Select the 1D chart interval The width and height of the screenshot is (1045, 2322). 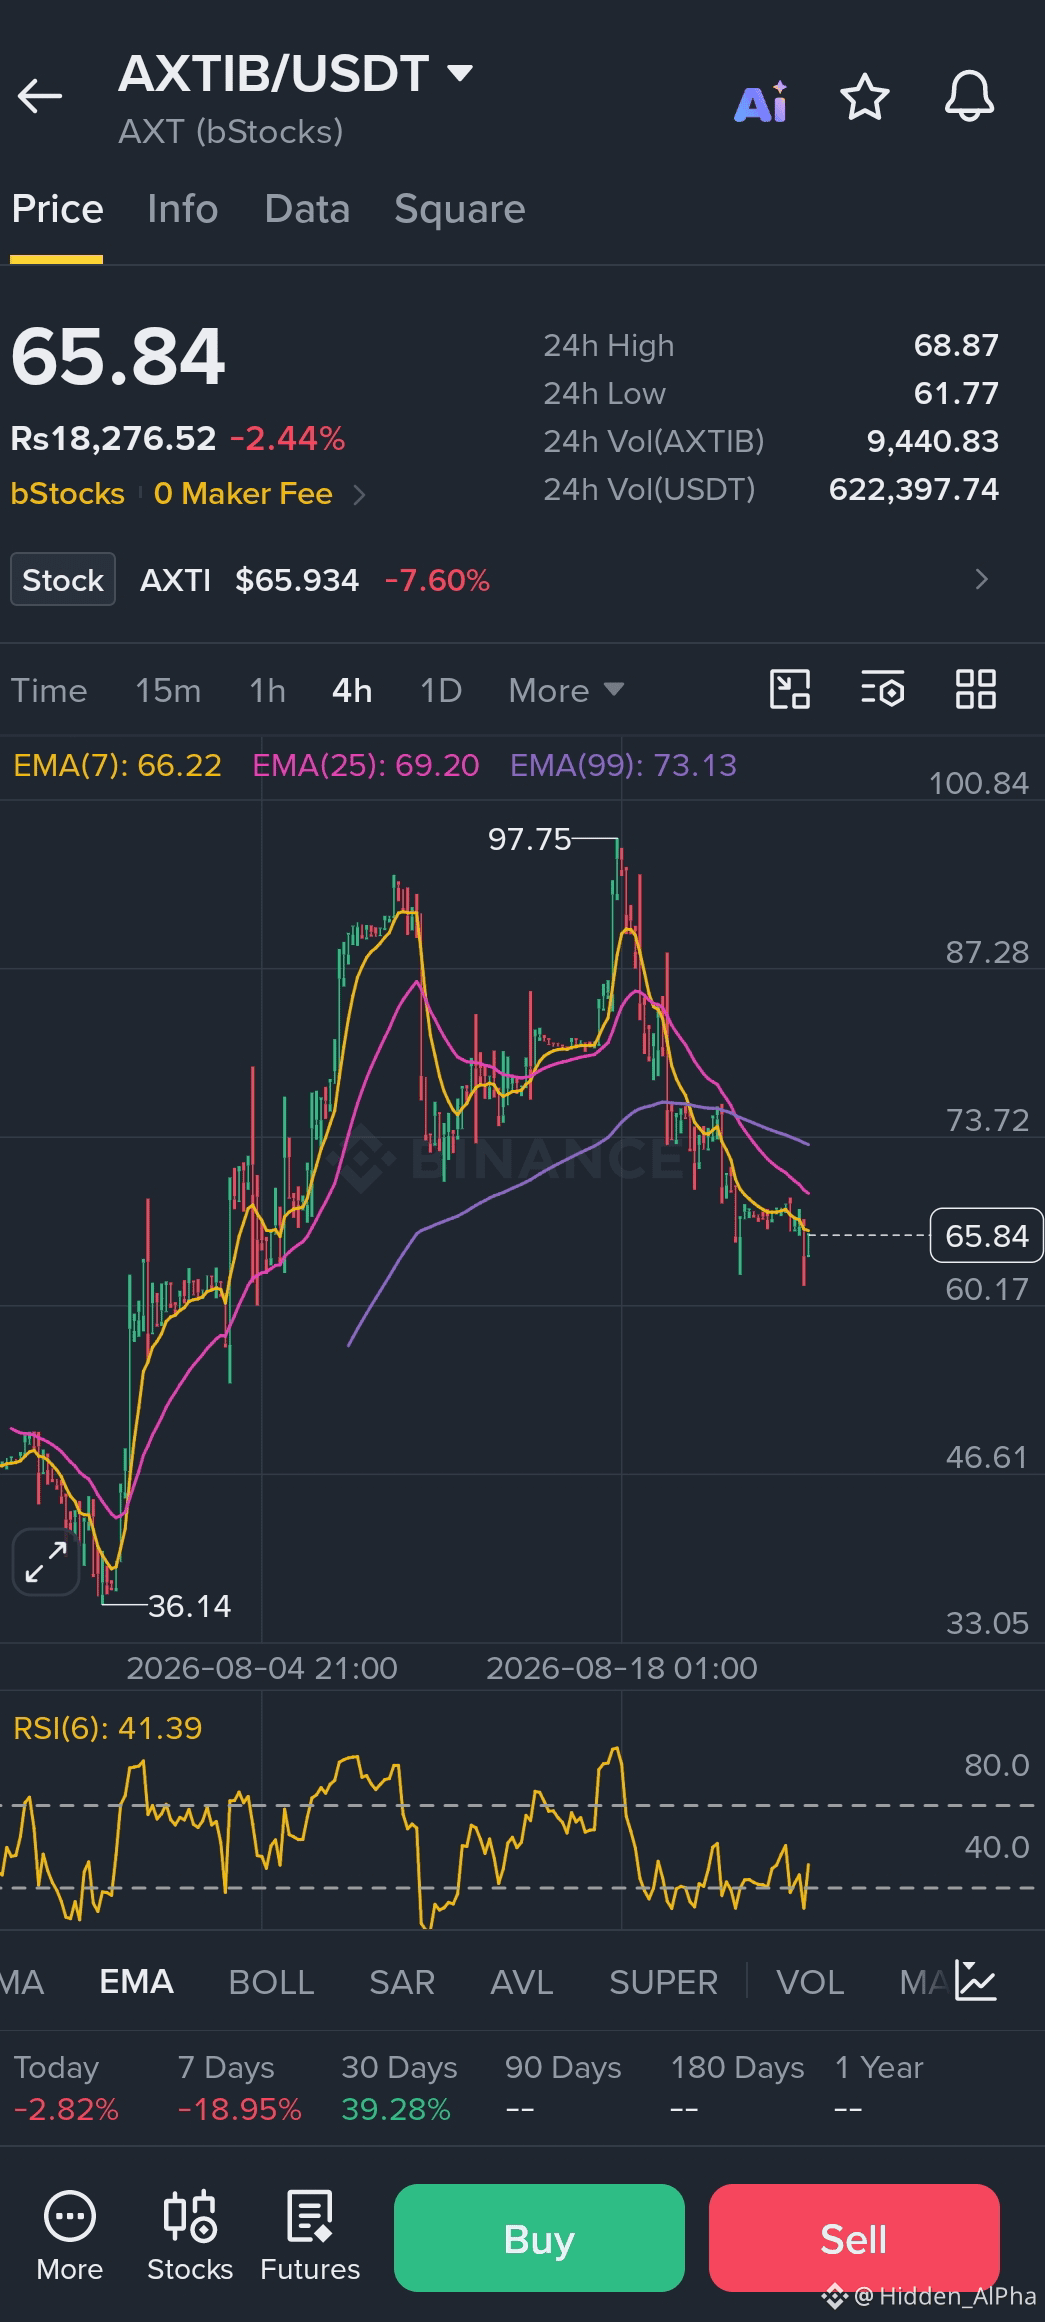tap(441, 691)
